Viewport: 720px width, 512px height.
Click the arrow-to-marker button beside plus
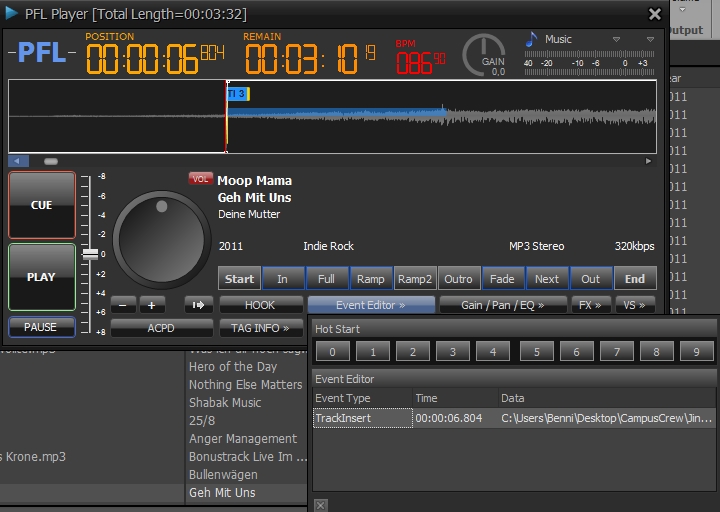(198, 305)
